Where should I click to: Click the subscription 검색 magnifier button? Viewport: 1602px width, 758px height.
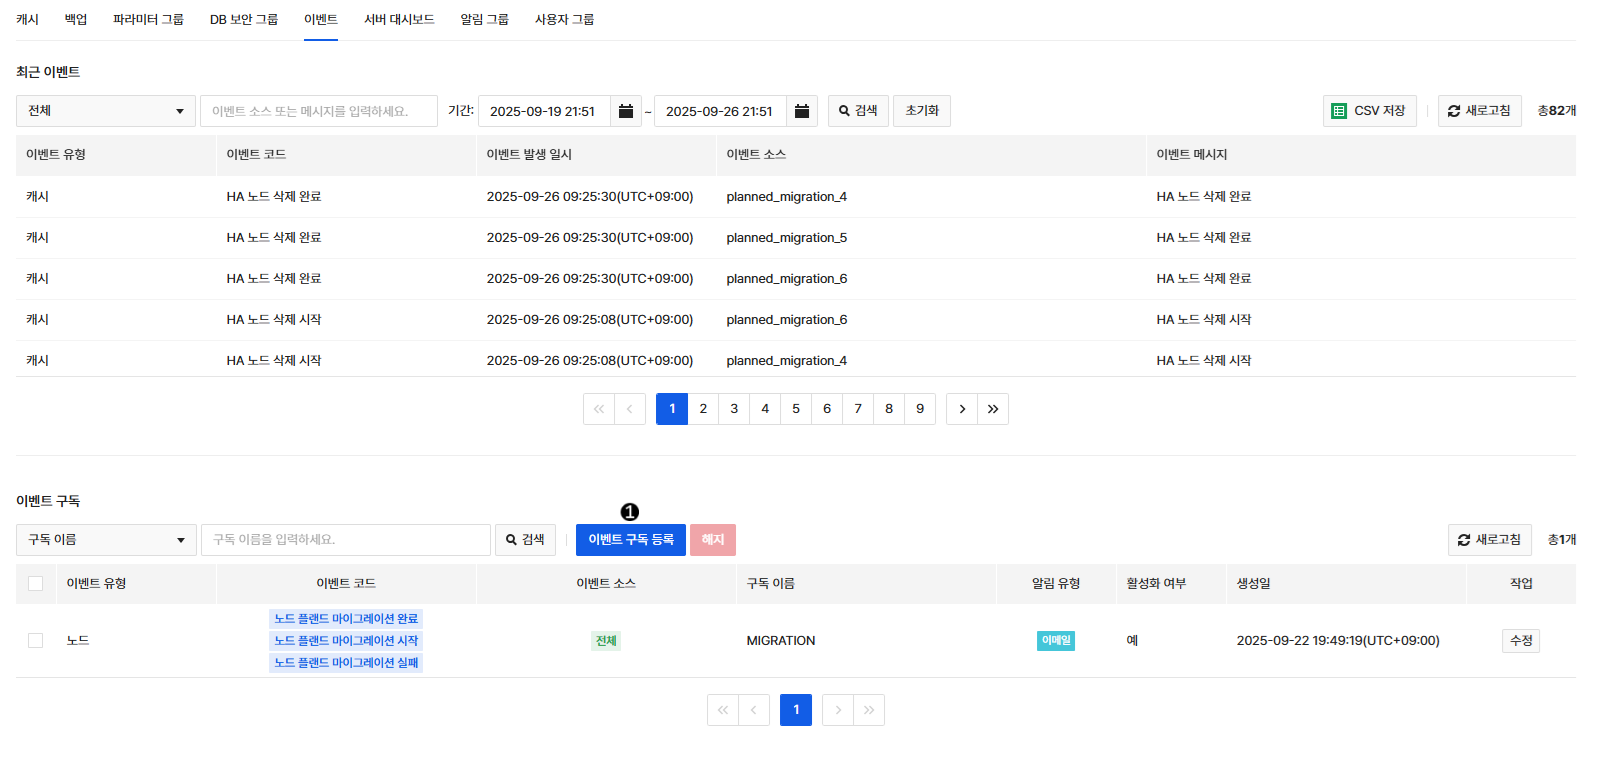[x=525, y=540]
